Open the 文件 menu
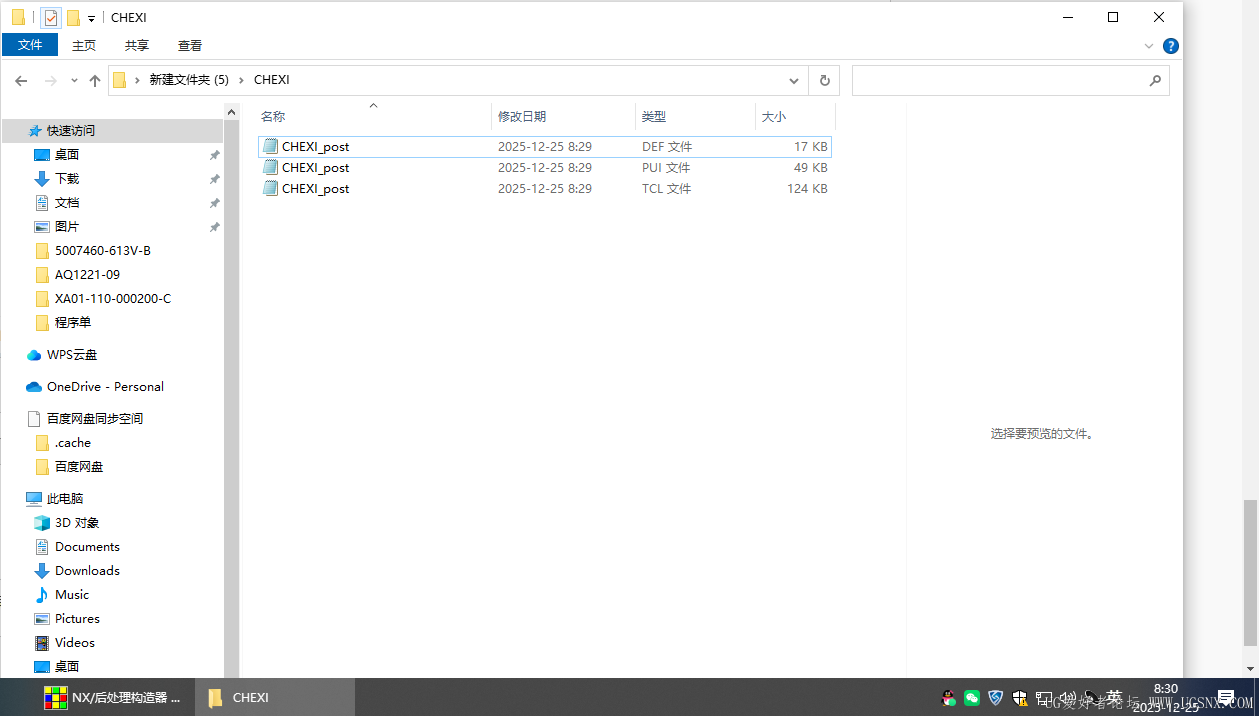The height and width of the screenshot is (716, 1259). point(30,45)
